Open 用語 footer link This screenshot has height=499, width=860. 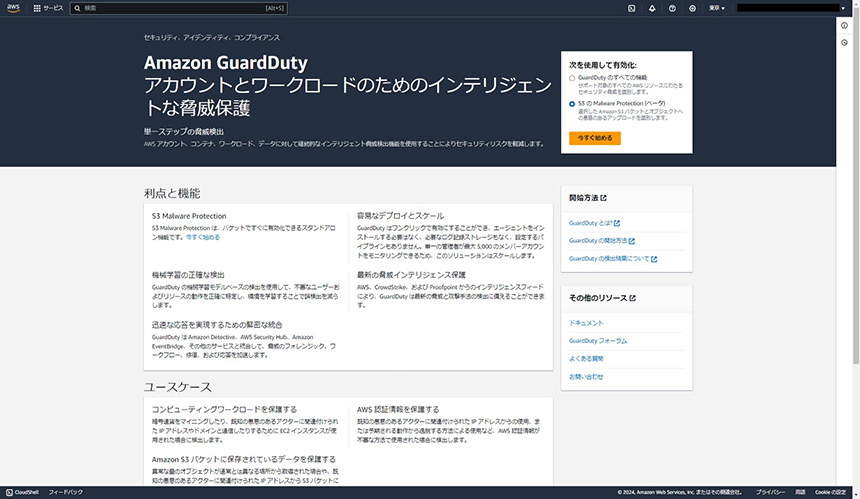pyautogui.click(x=800, y=492)
